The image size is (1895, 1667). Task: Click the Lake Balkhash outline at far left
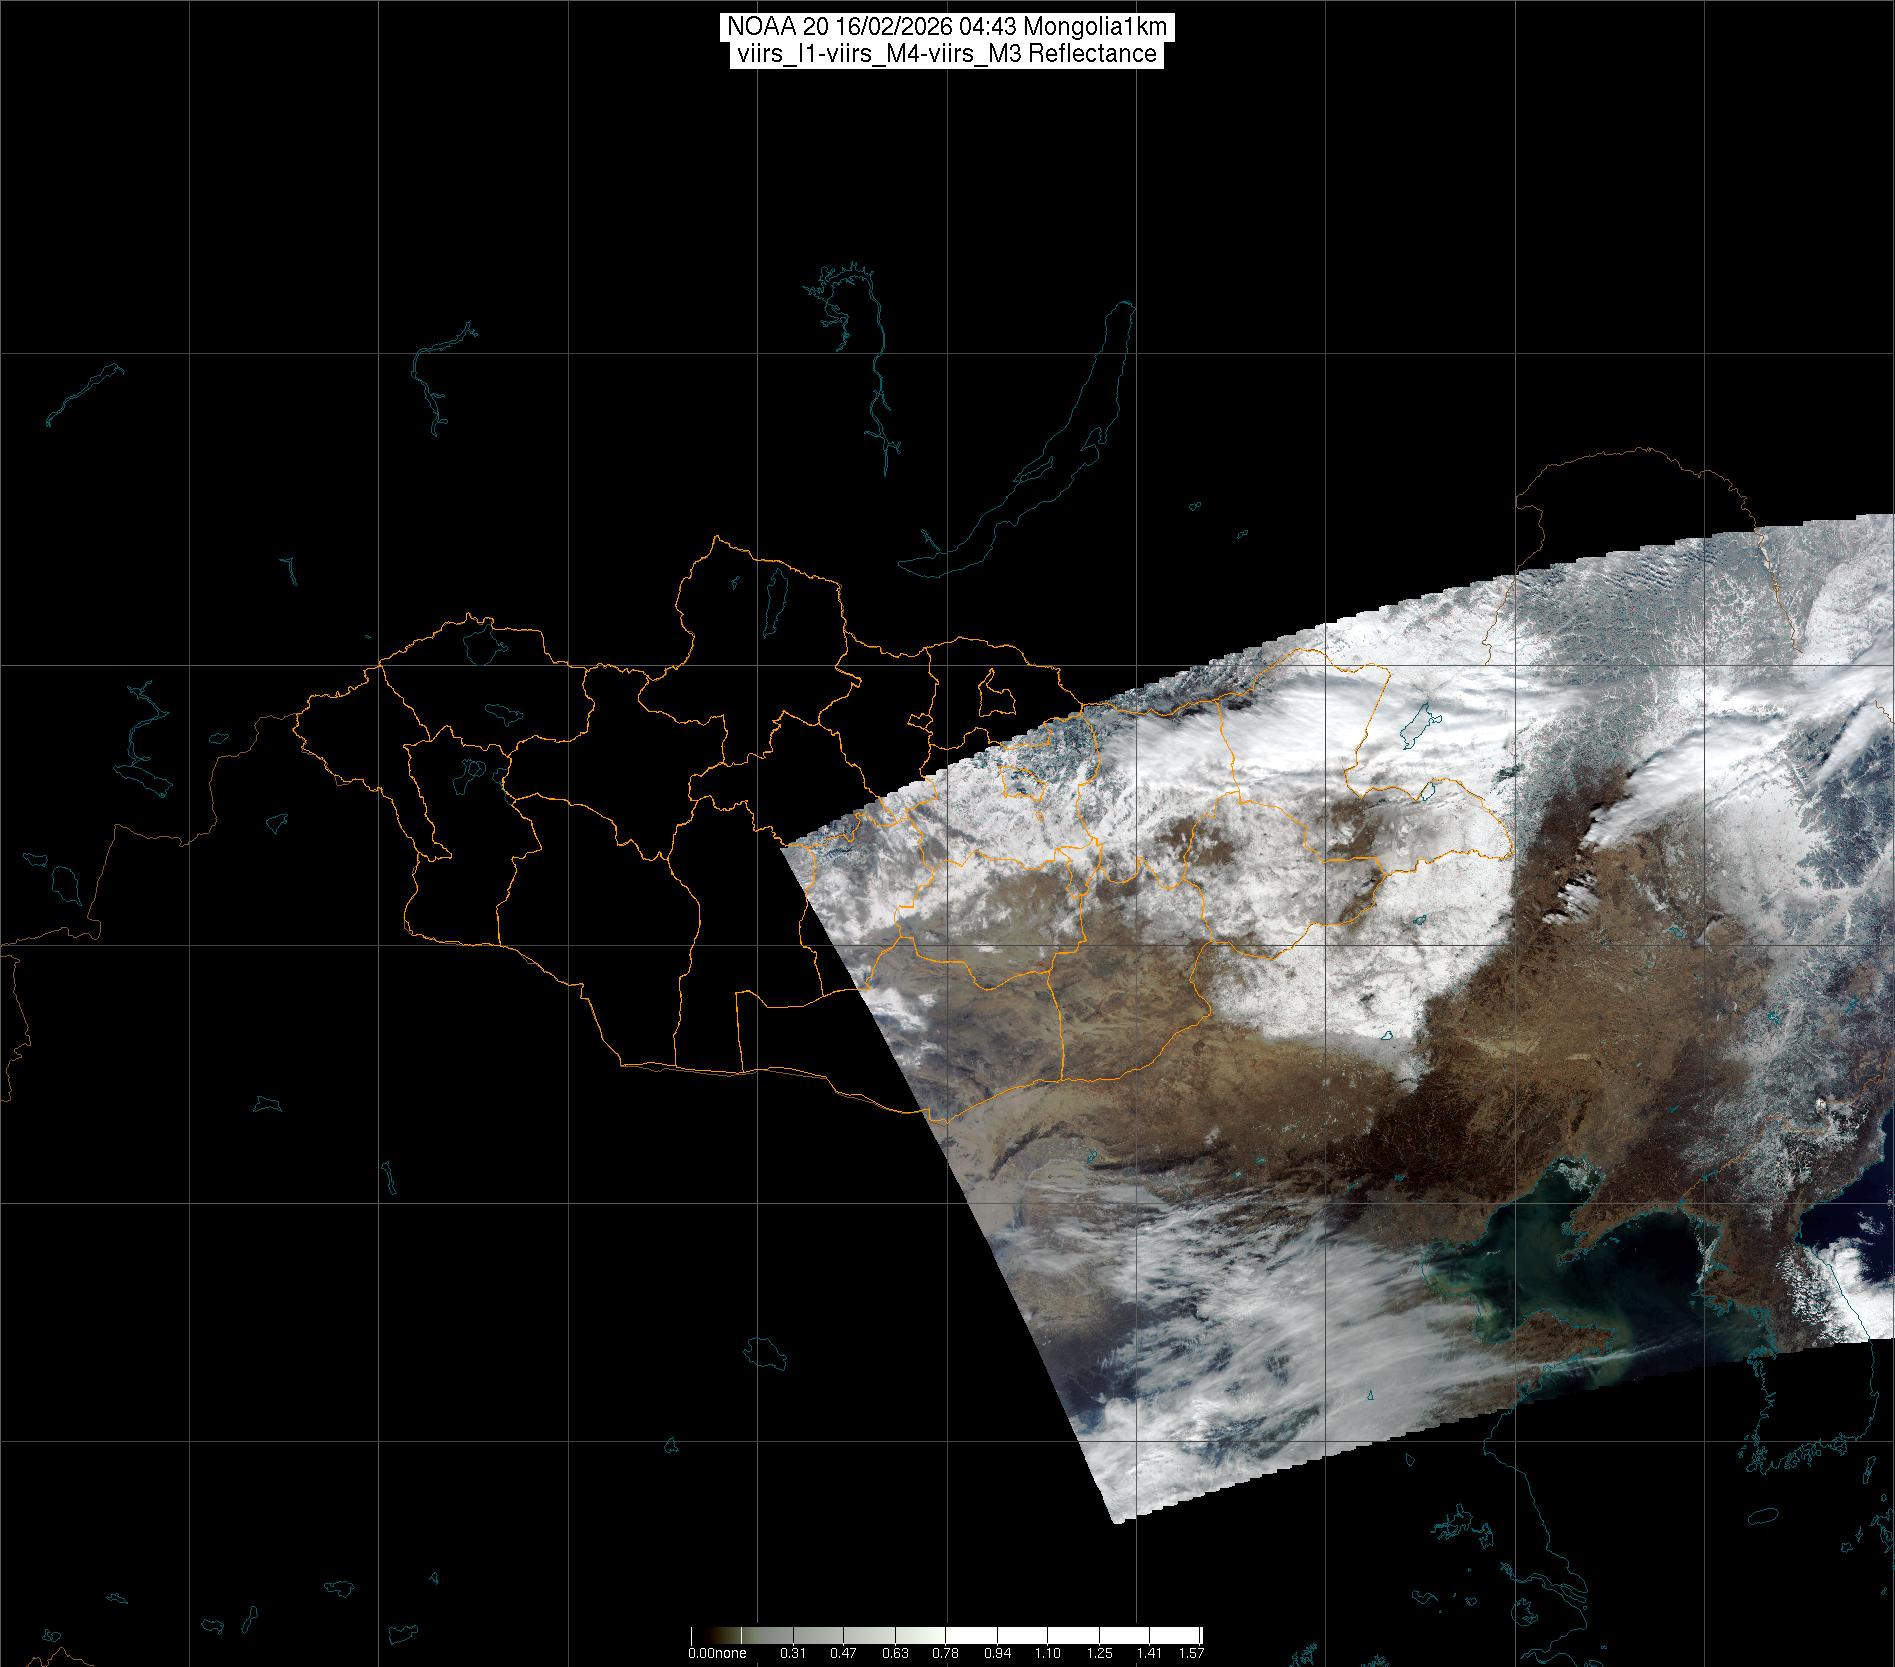coord(85,393)
